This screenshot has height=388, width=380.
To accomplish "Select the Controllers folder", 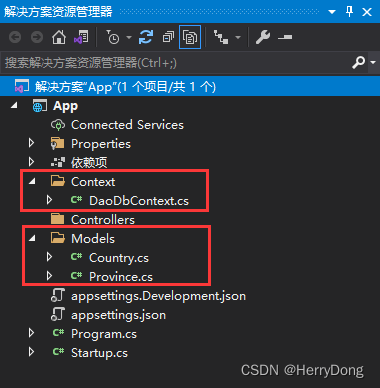I will tap(103, 220).
